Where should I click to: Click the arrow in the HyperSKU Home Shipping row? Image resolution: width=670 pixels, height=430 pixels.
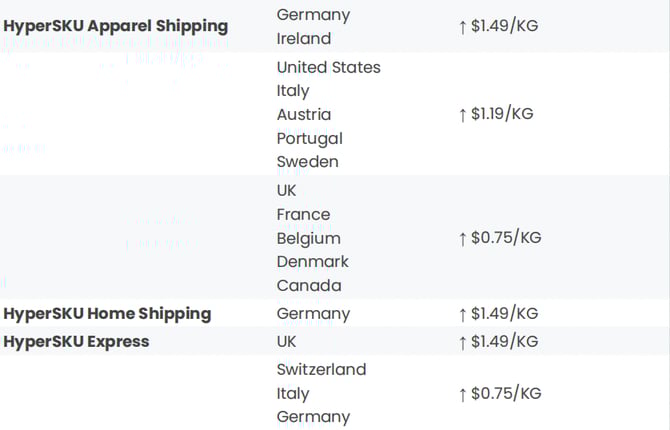(463, 314)
